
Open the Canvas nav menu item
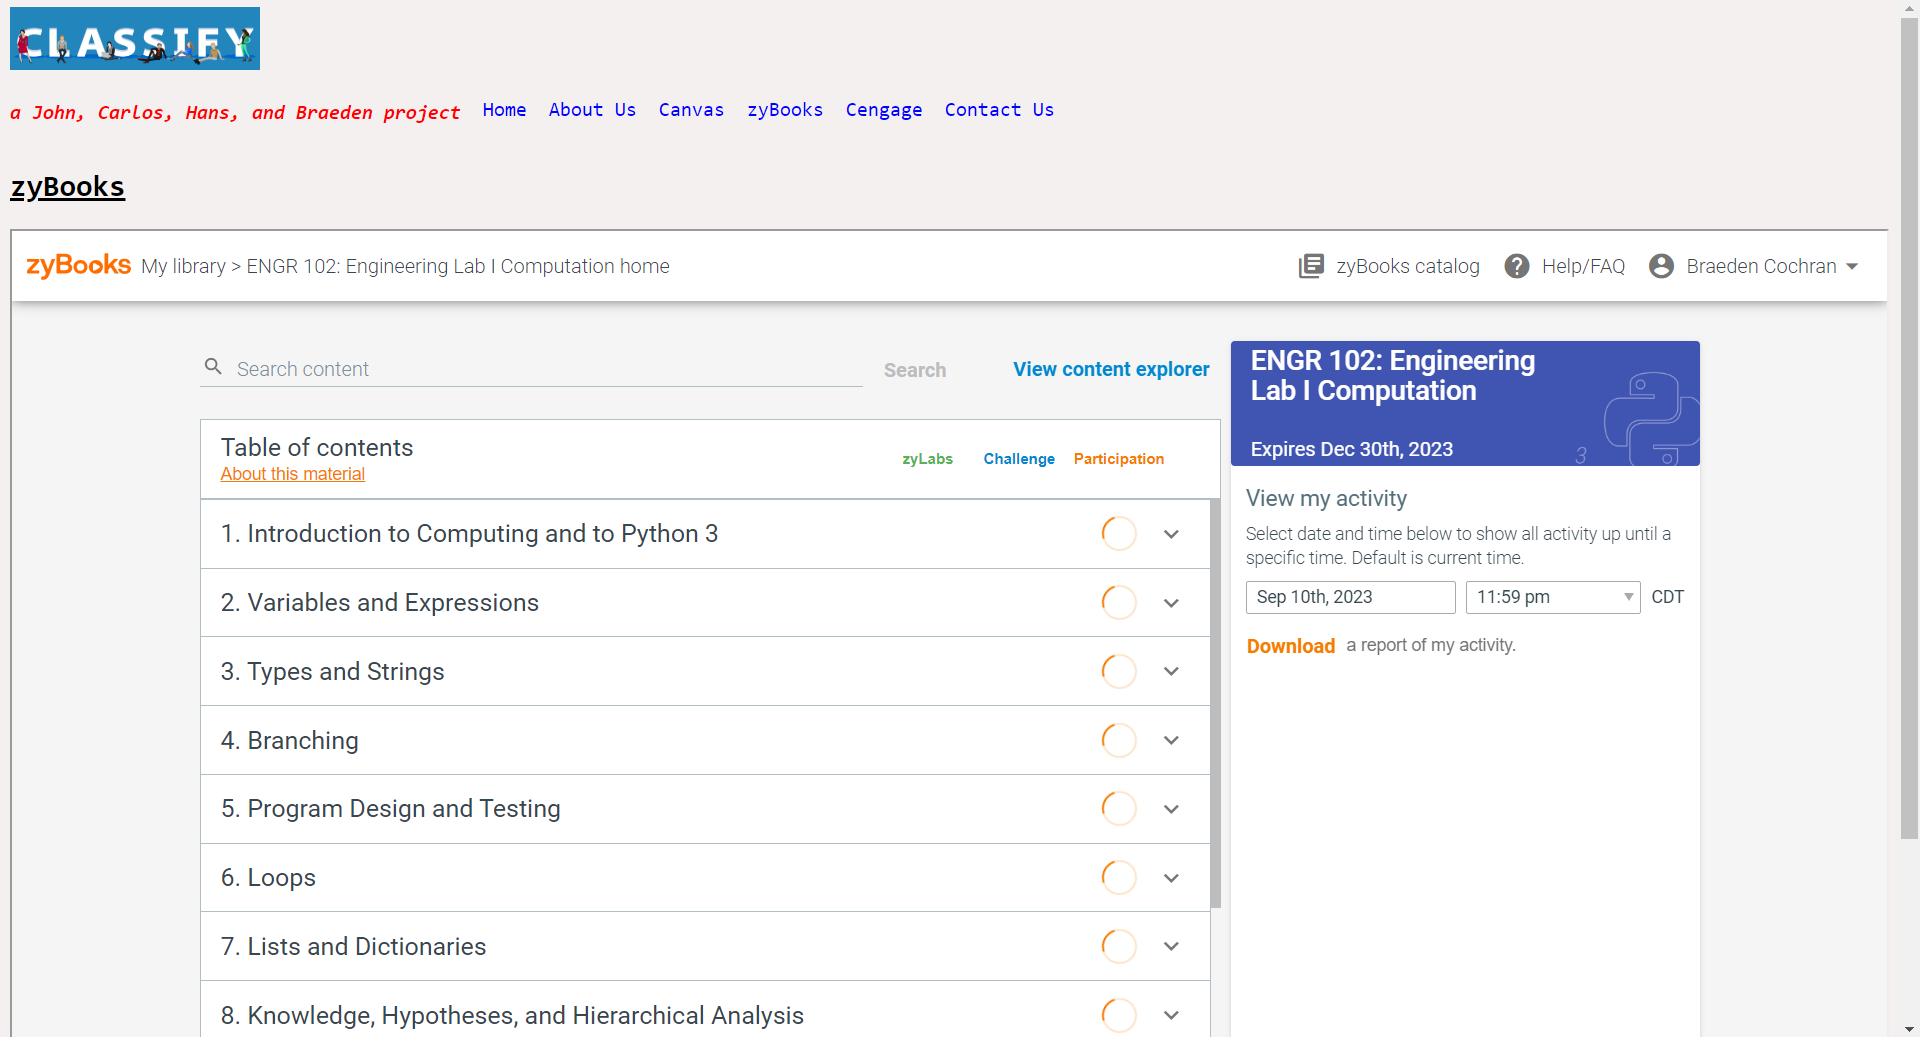point(691,110)
